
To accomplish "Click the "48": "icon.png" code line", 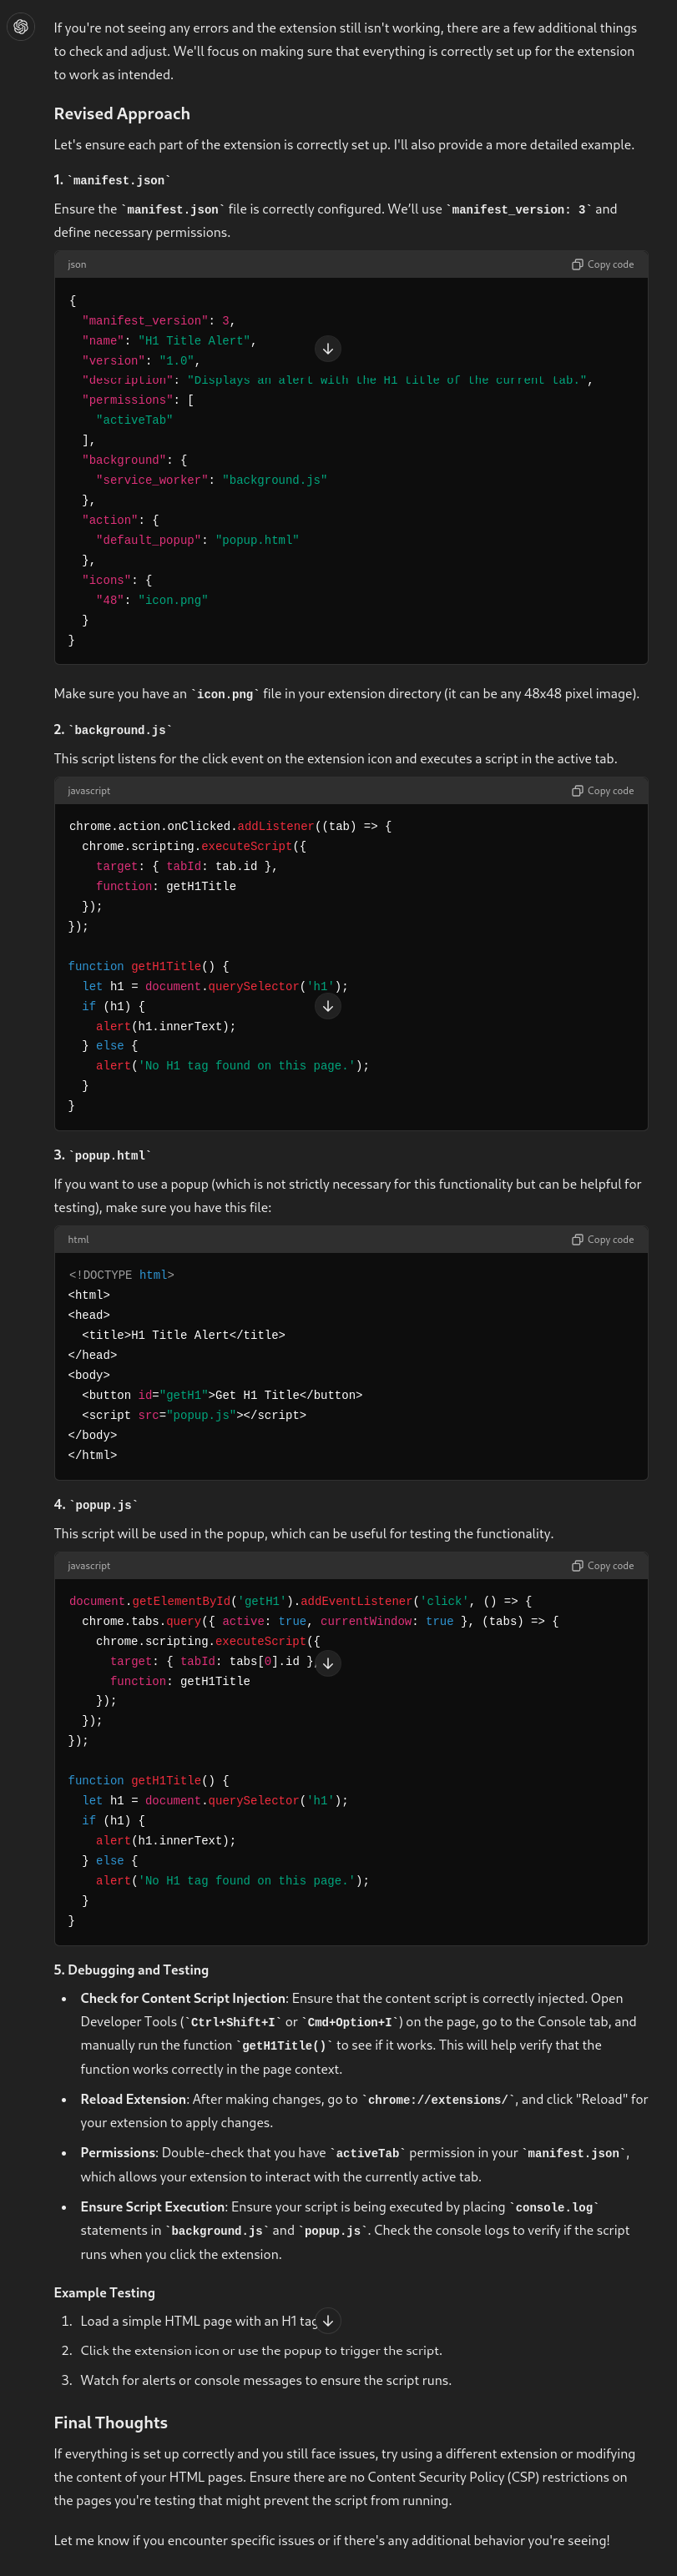I will coord(152,600).
